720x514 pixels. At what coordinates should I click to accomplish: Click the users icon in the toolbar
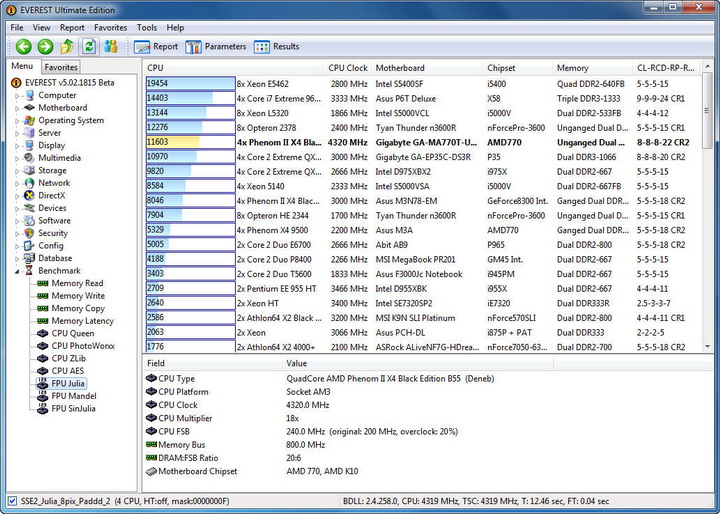pyautogui.click(x=111, y=46)
